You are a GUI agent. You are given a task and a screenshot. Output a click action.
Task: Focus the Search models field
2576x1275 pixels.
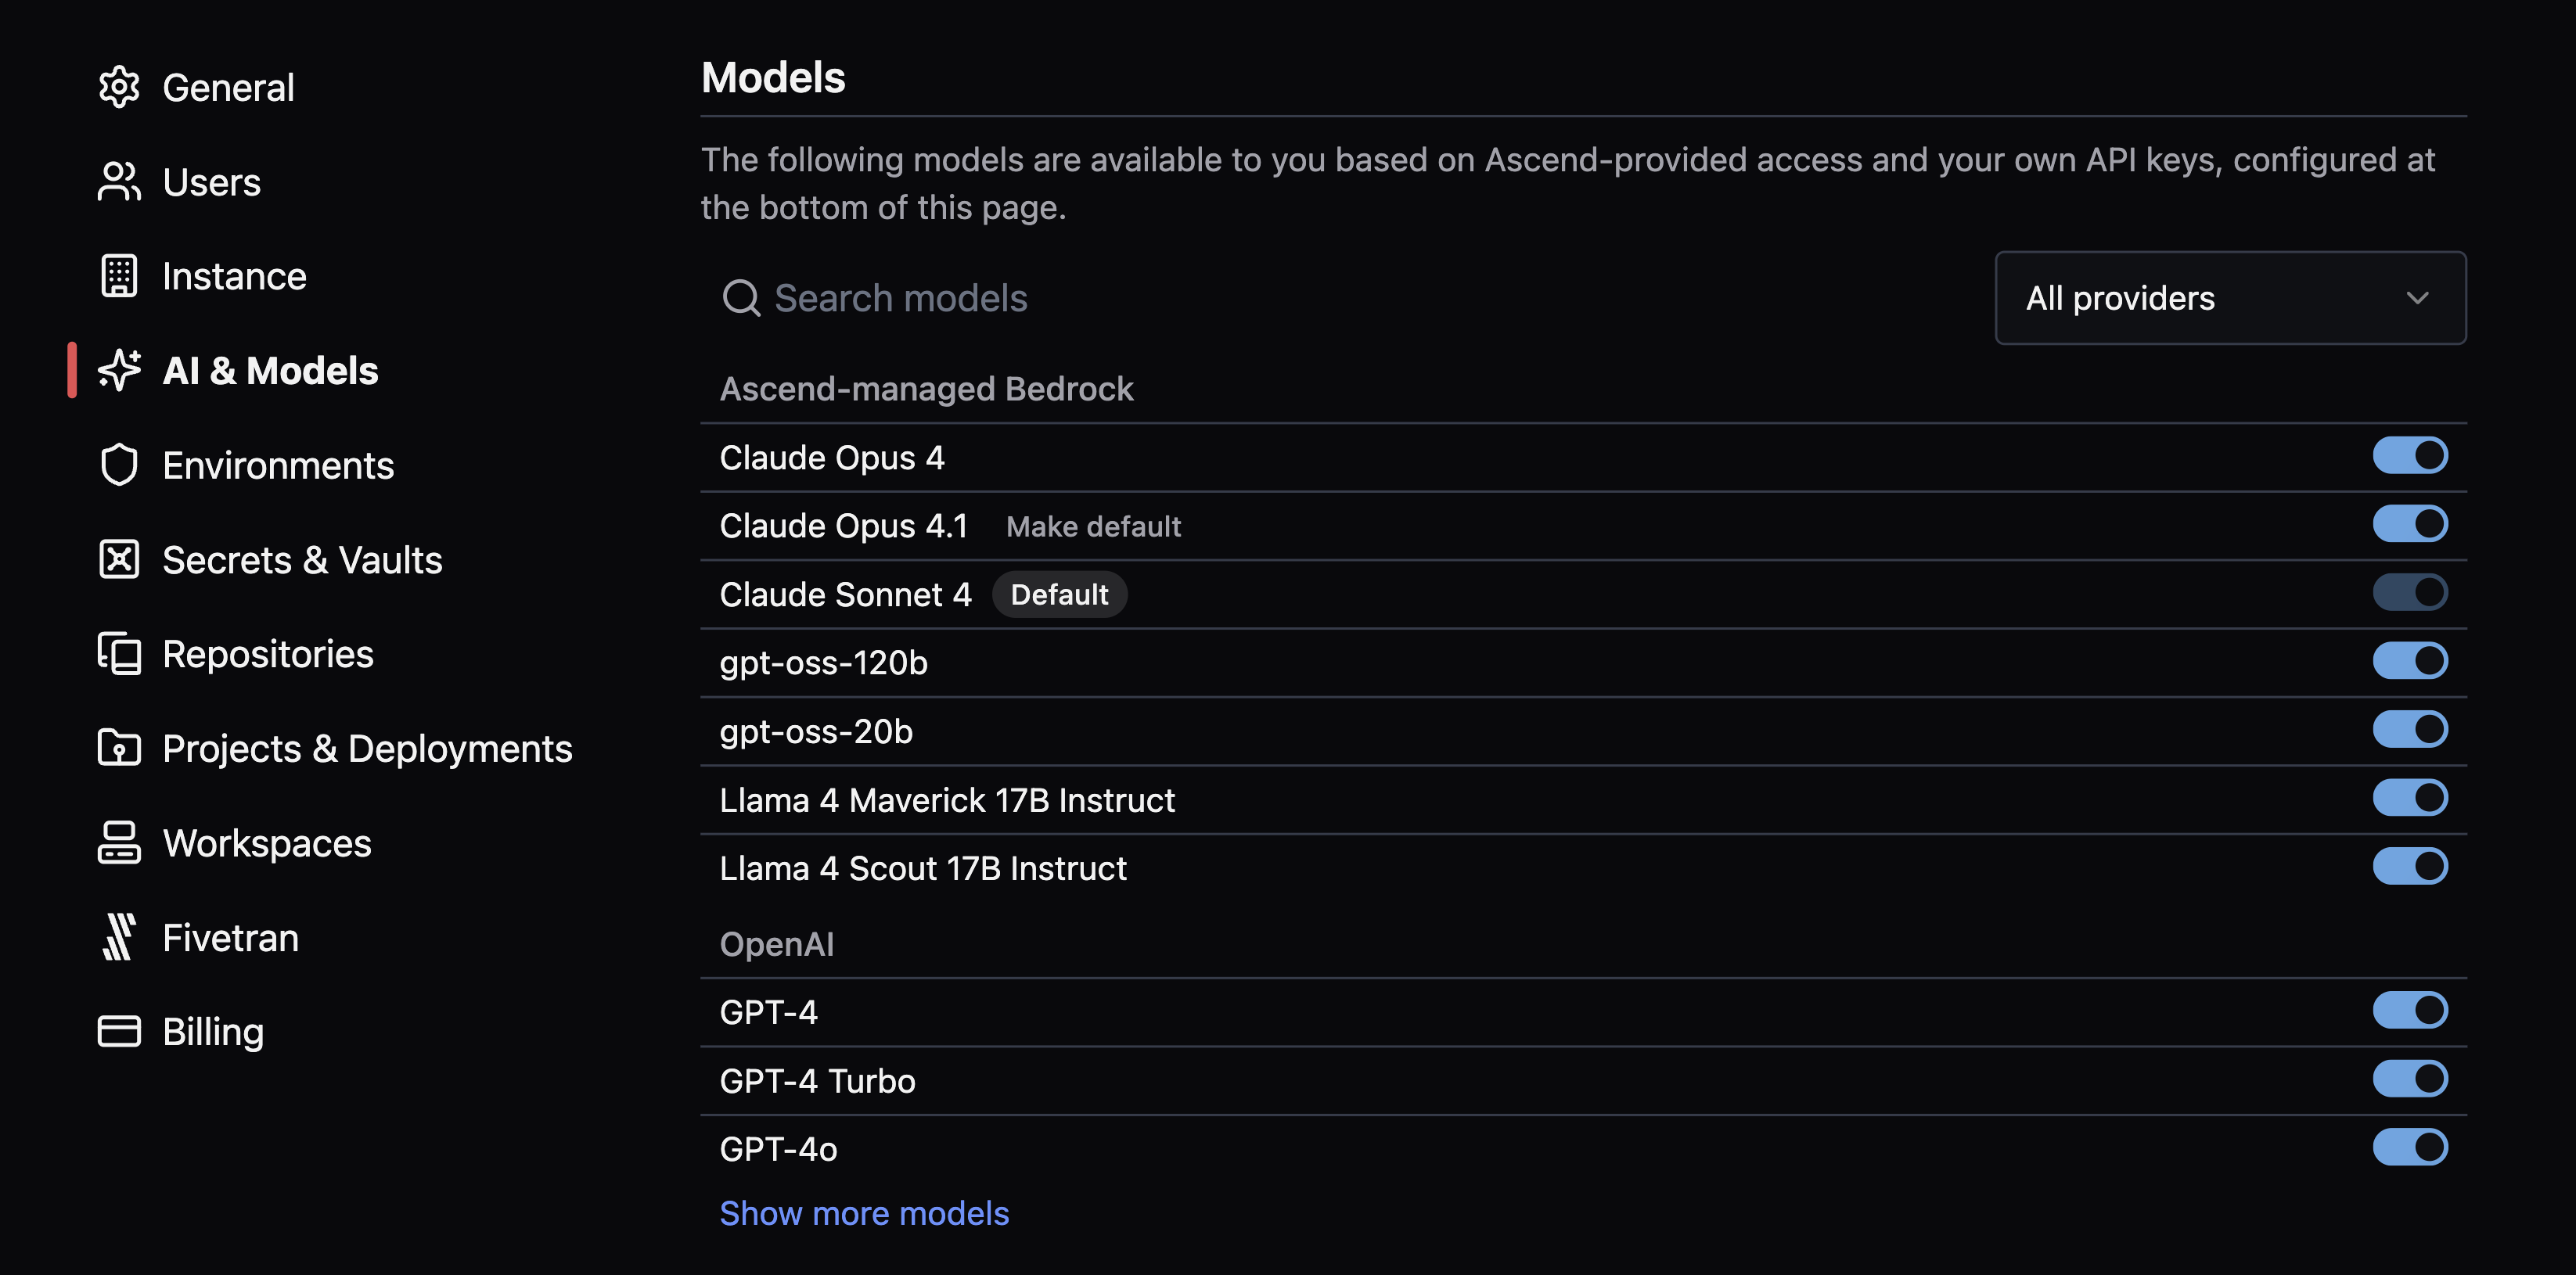tap(1300, 298)
